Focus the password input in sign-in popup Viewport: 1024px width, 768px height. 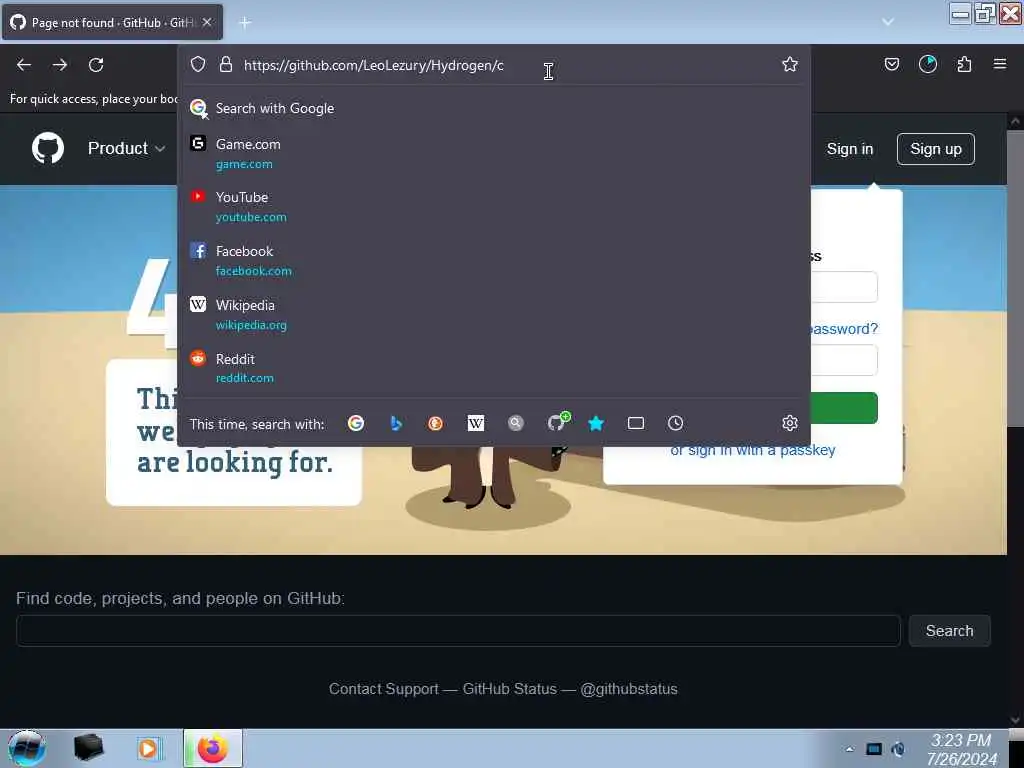point(844,360)
